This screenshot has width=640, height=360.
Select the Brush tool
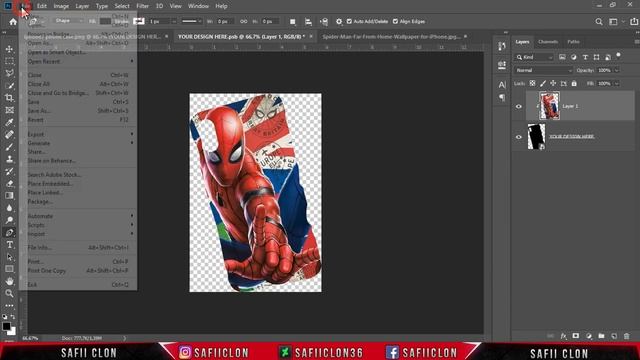click(x=9, y=147)
